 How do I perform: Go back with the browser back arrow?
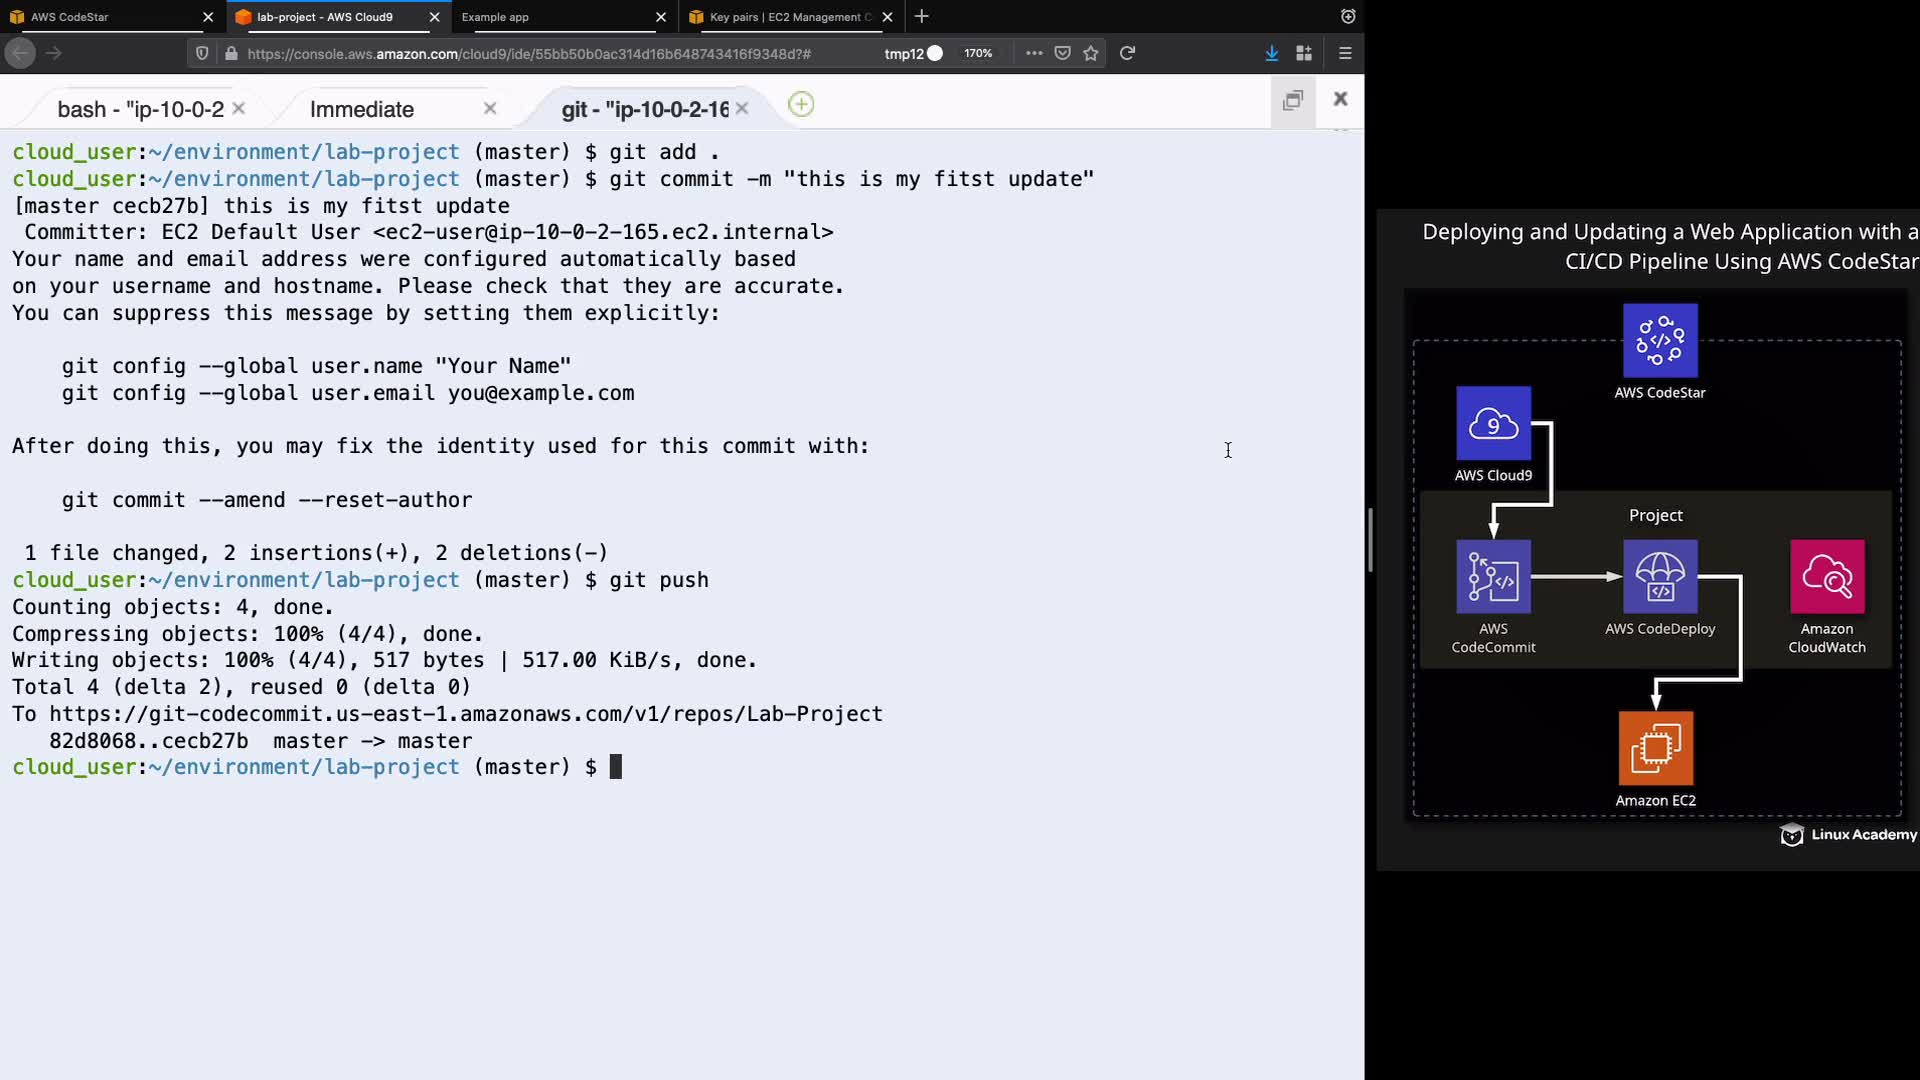(21, 53)
